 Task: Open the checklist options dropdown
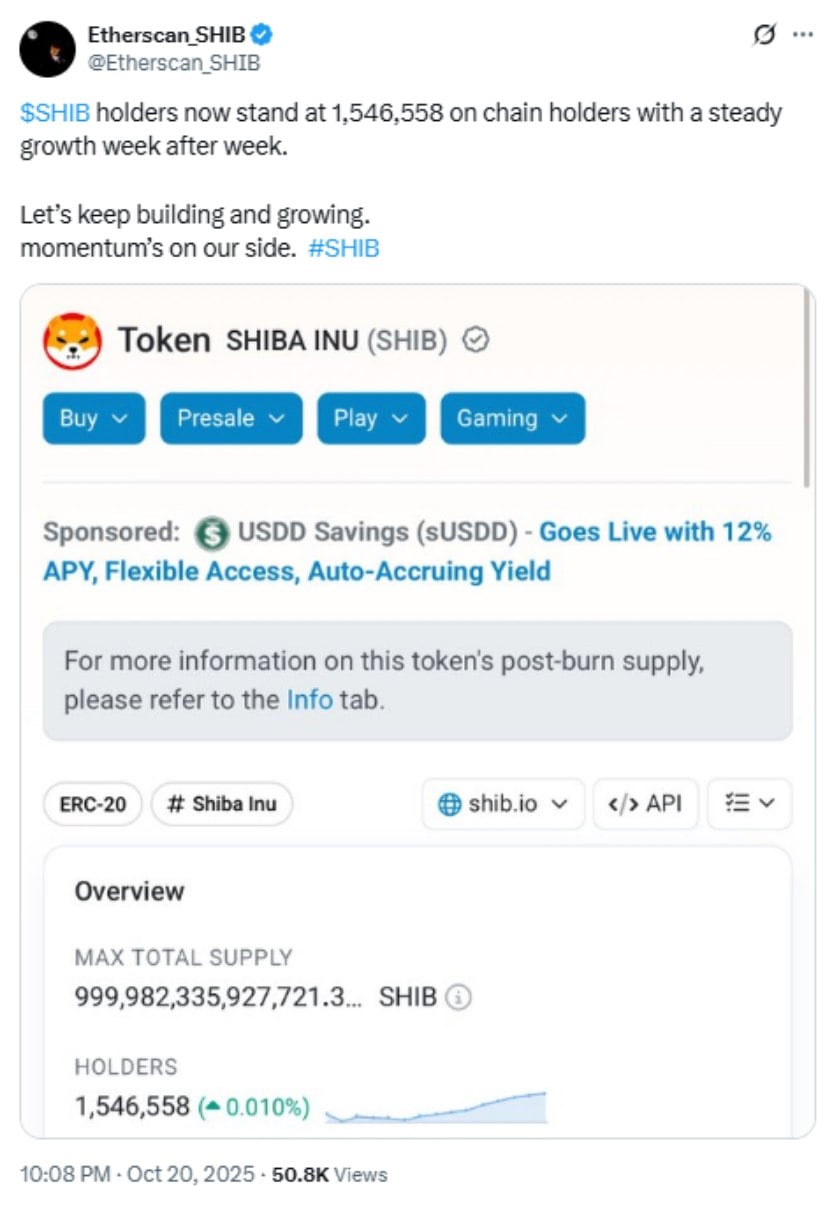click(x=749, y=804)
